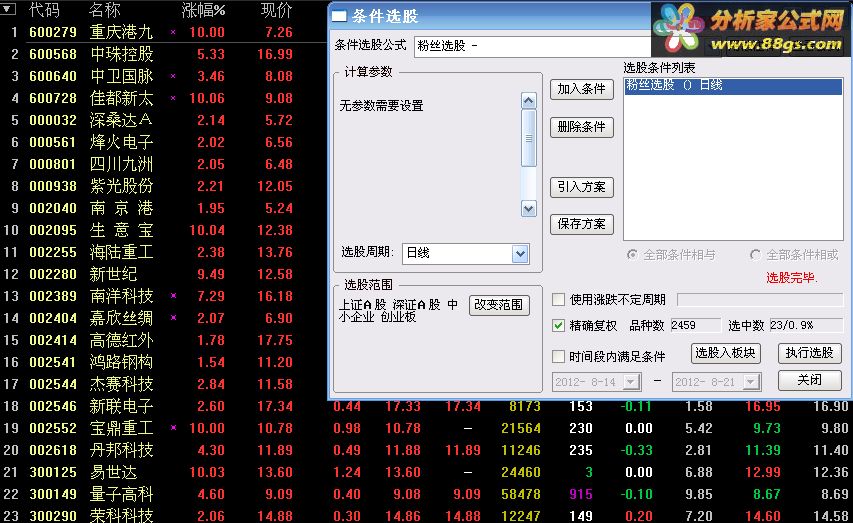Expand the end date 2012-8-21 dropdown
Viewport: 853px width, 523px height.
pos(751,382)
